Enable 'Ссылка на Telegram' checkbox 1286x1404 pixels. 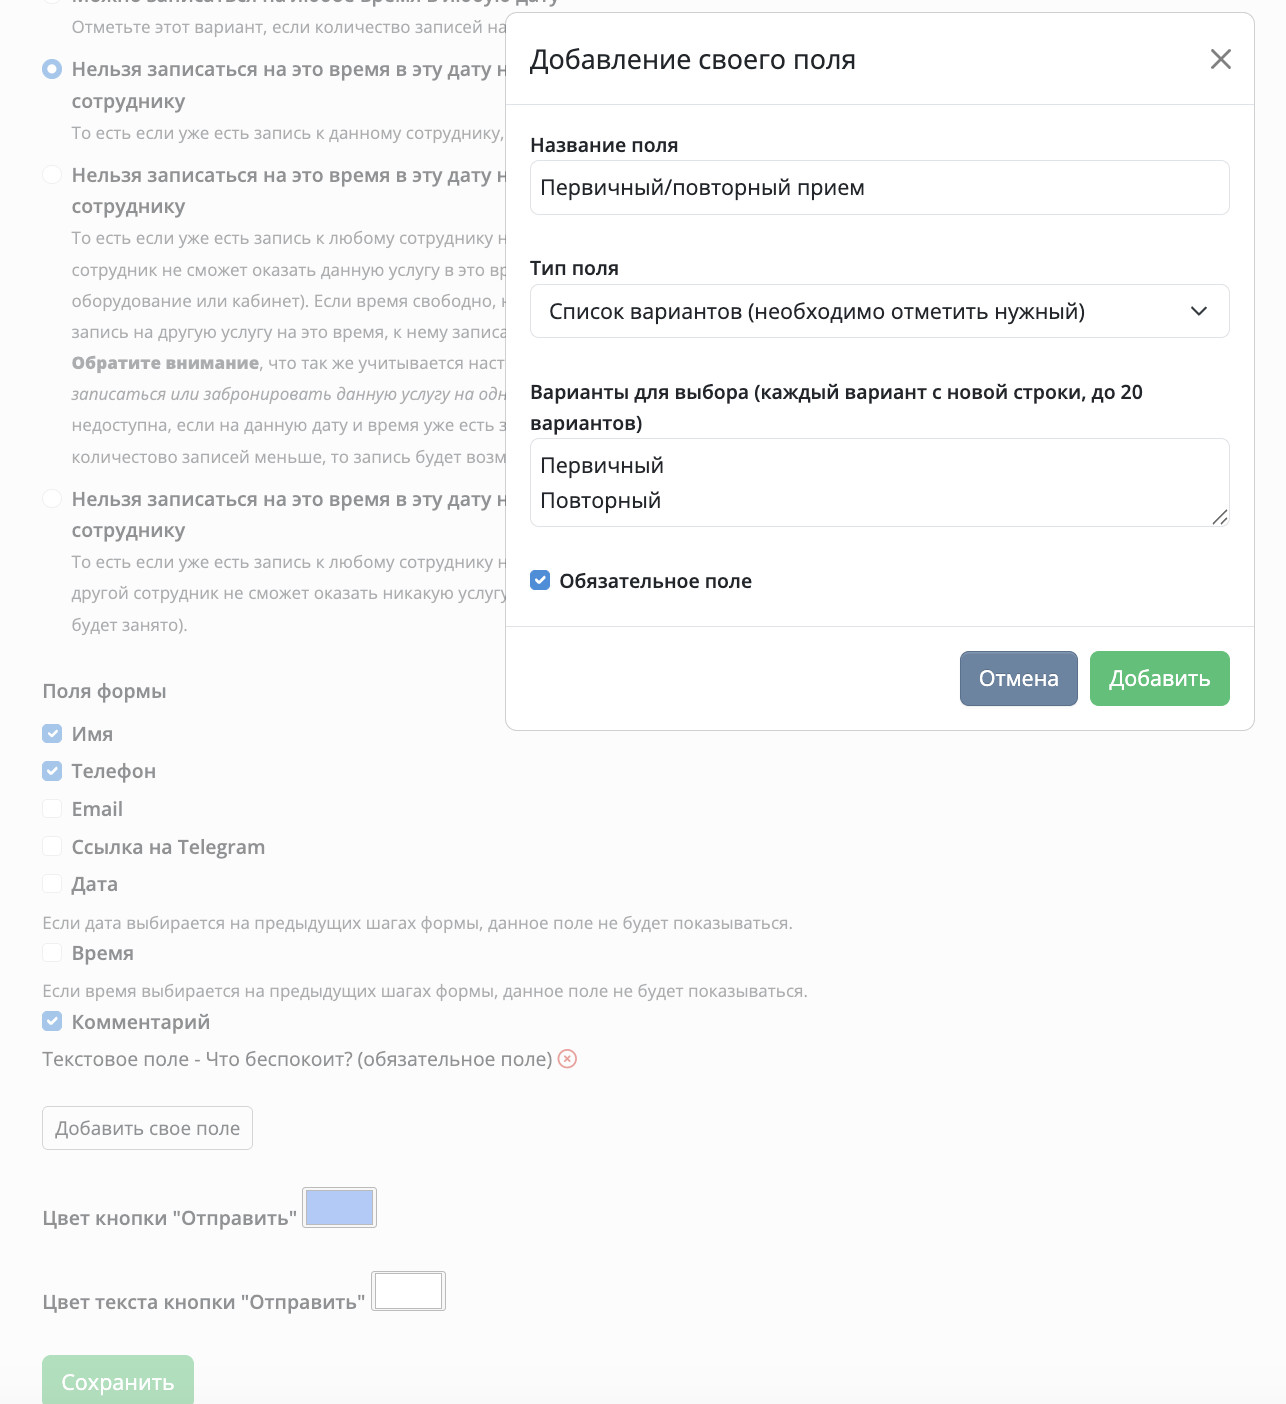pos(52,847)
